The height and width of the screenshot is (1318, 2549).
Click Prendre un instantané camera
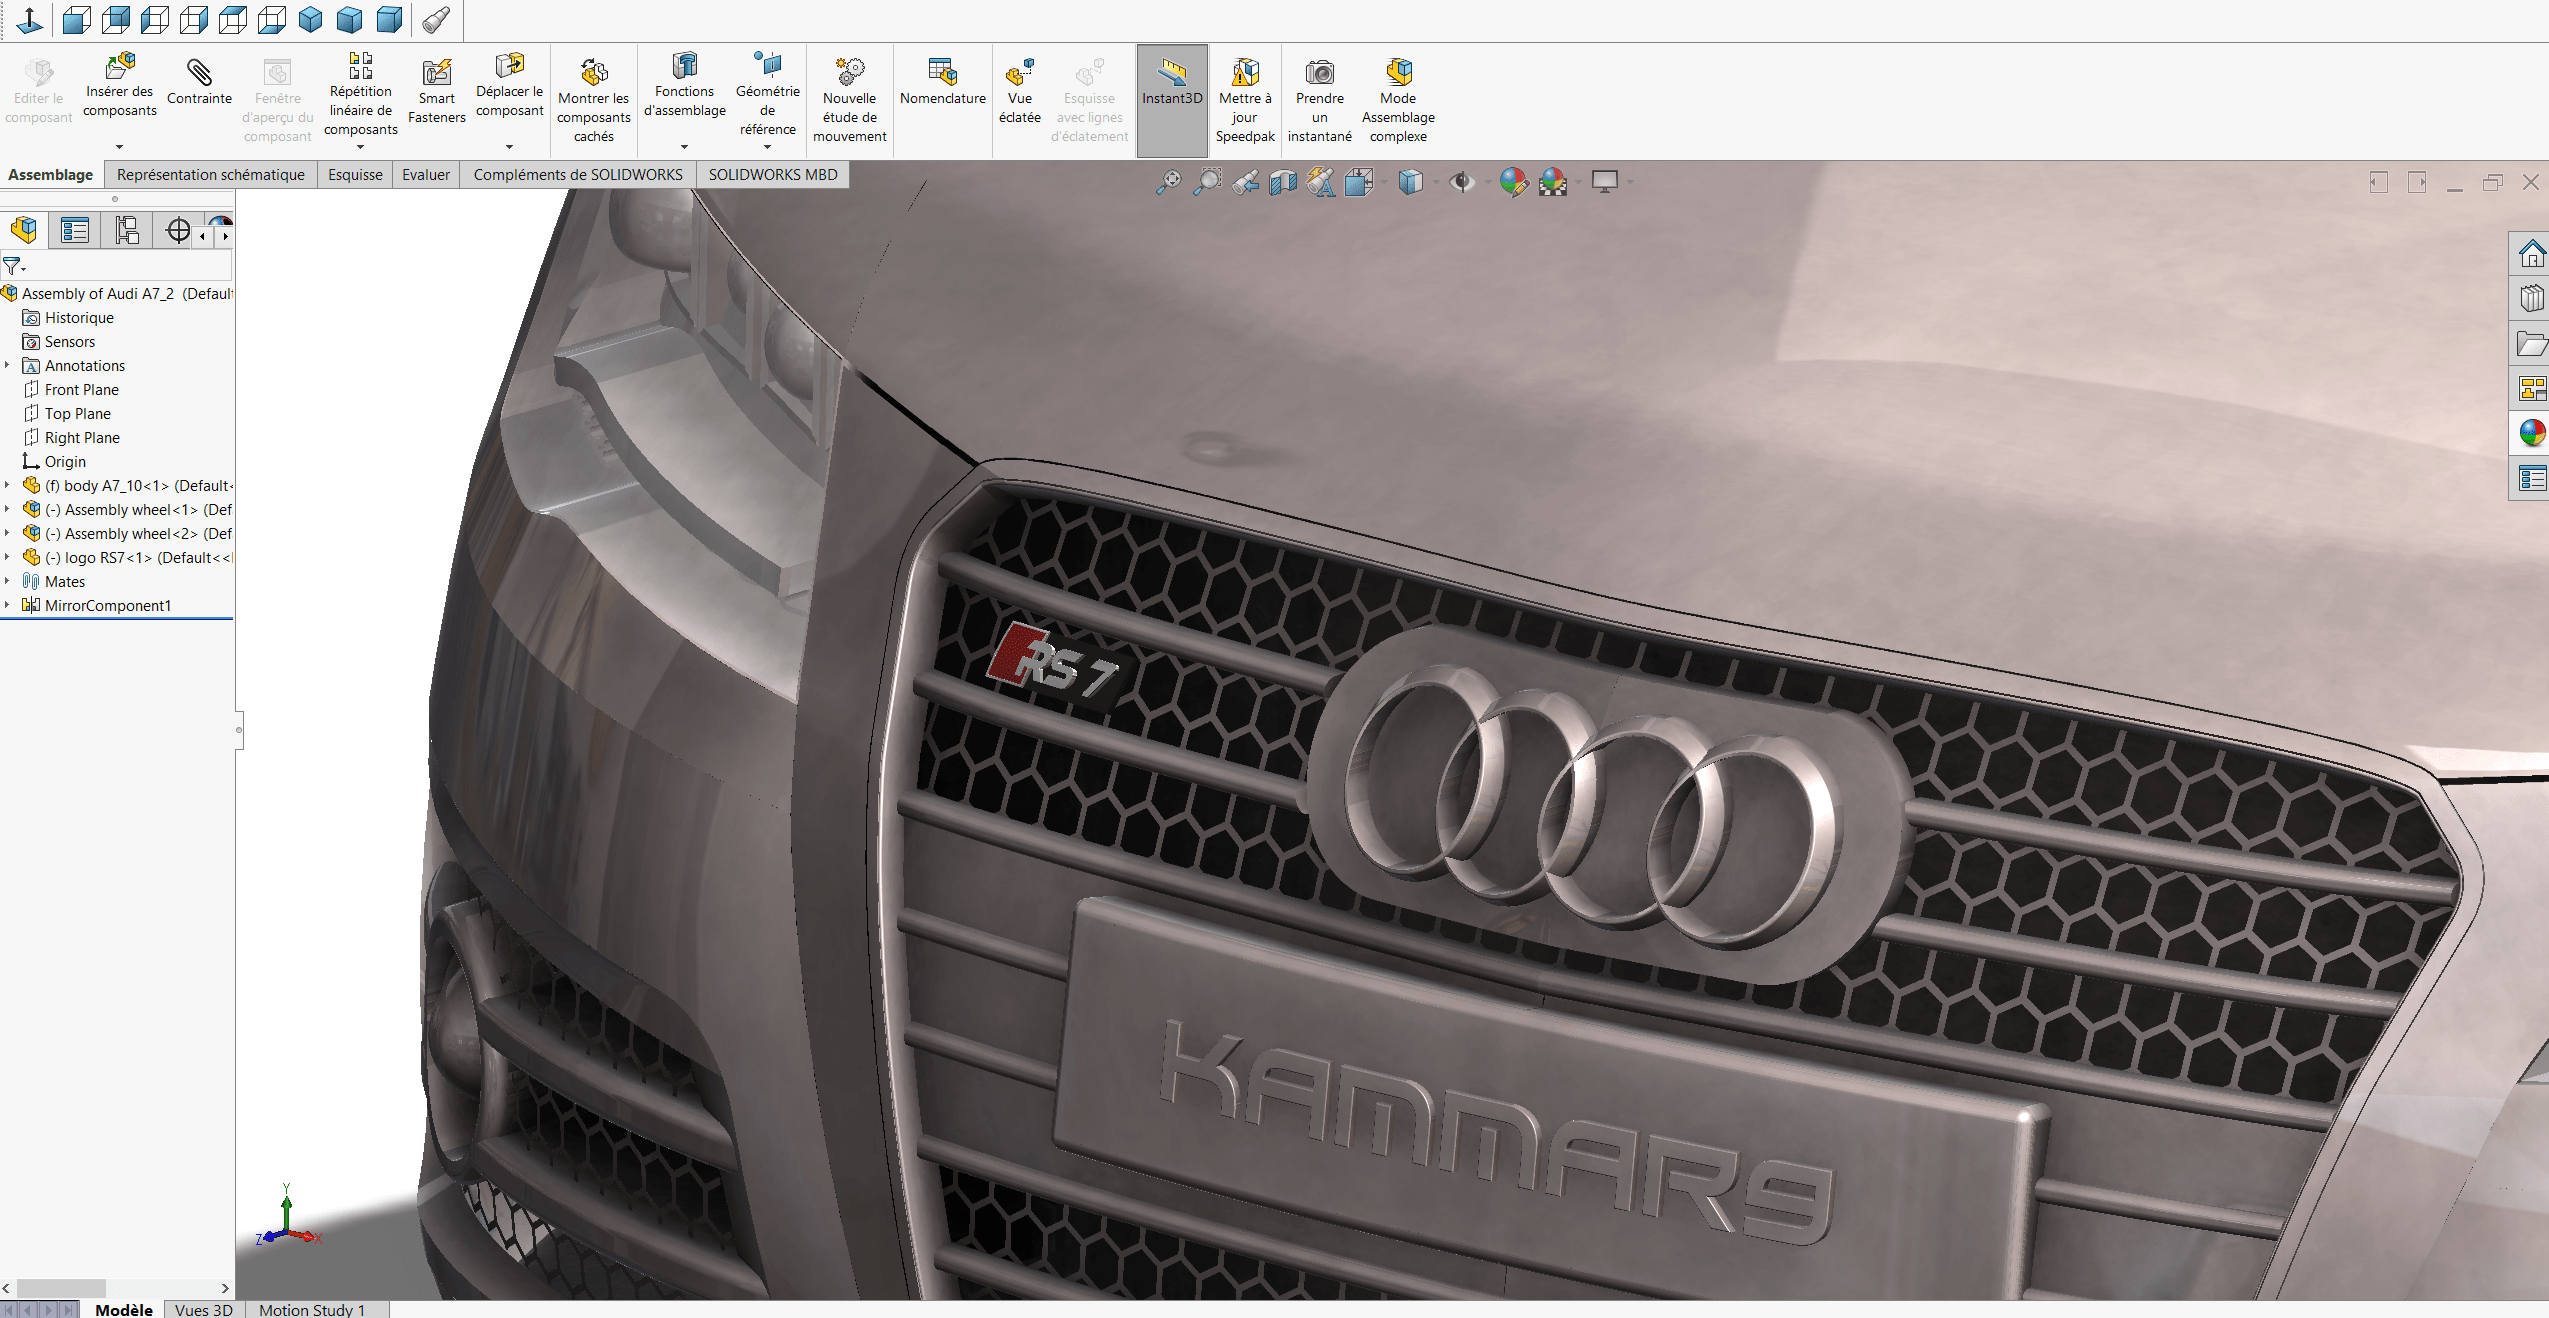click(x=1320, y=99)
